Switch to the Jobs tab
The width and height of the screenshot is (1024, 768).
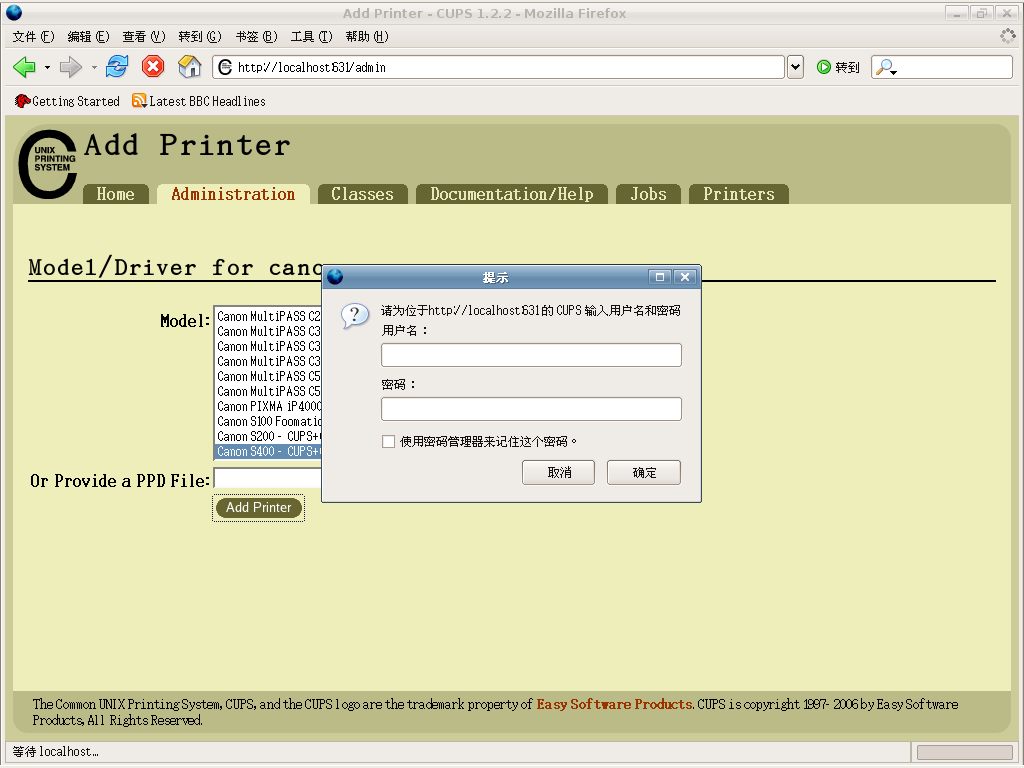[648, 194]
